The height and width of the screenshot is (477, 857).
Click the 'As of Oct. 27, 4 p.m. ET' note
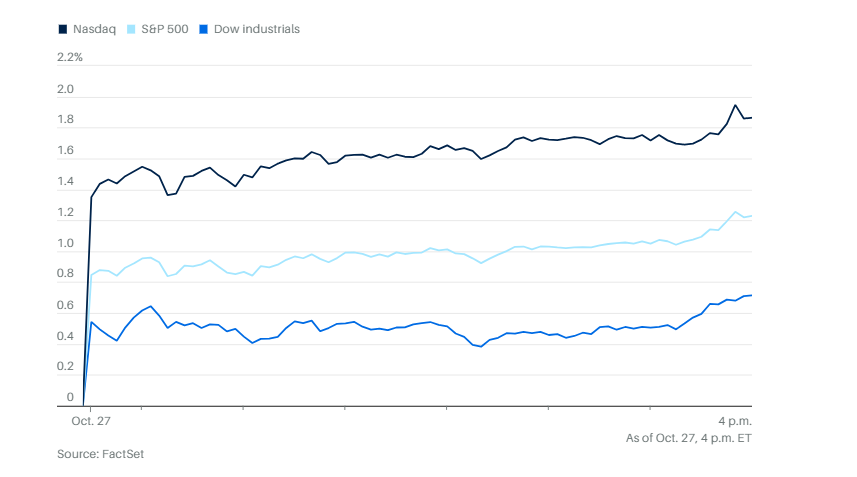point(688,438)
